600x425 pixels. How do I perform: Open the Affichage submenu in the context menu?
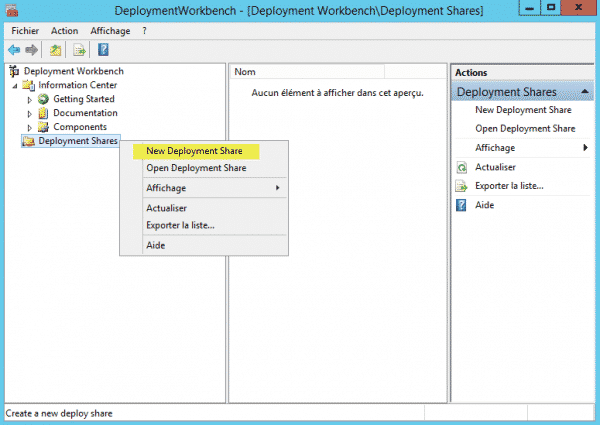[210, 188]
